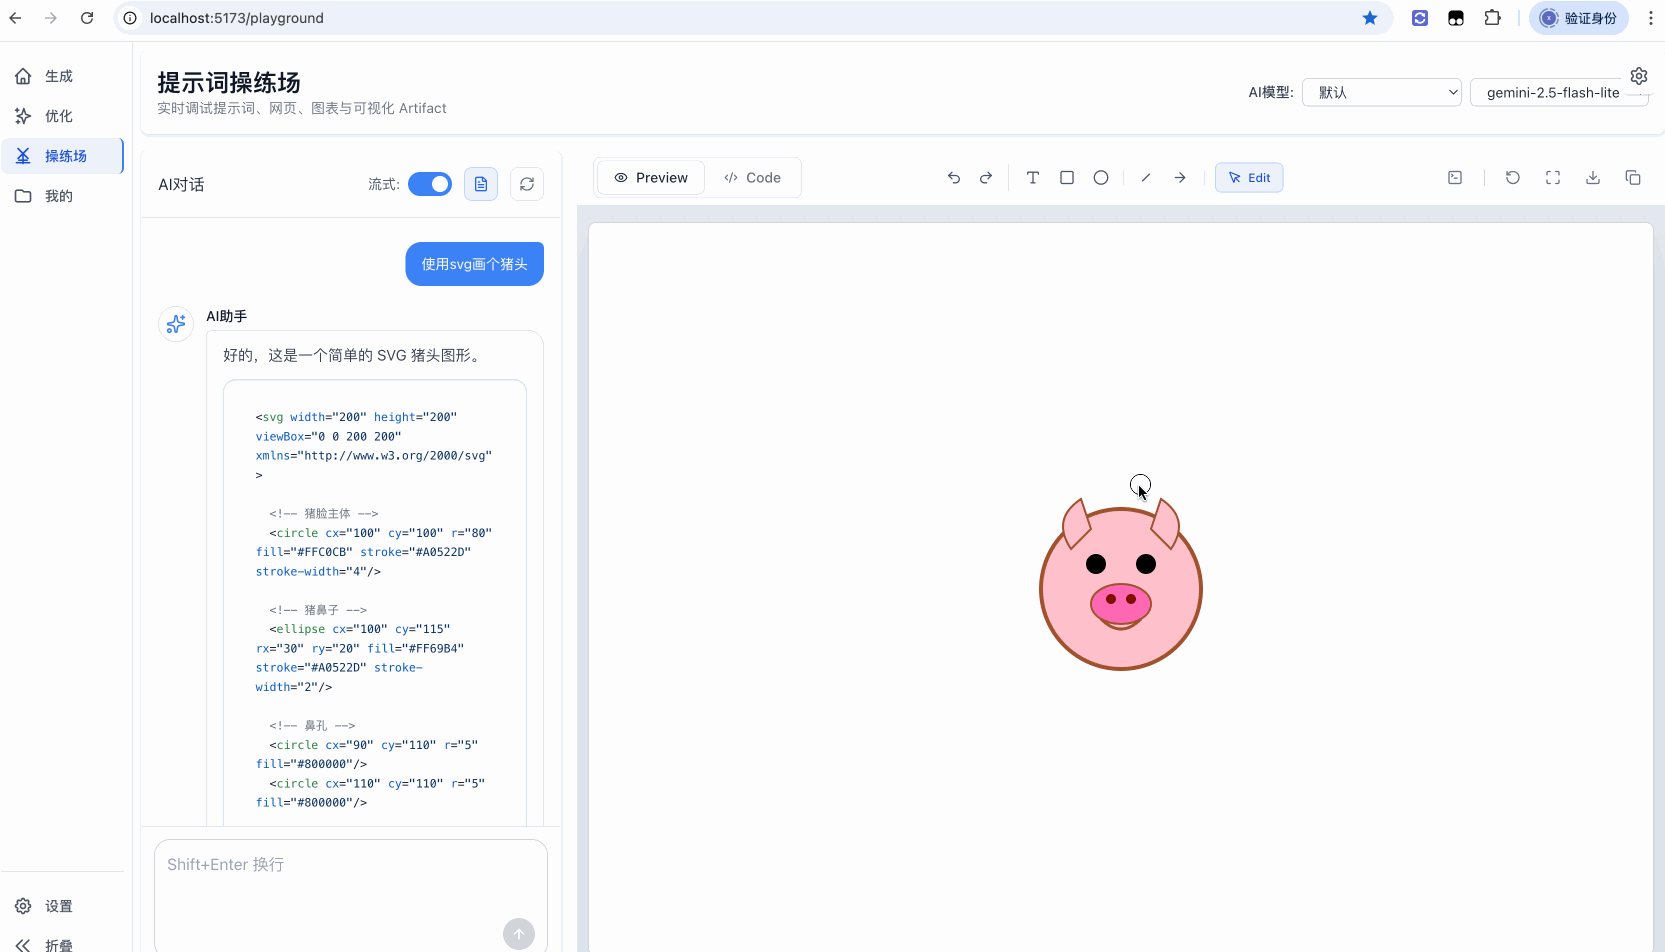
Task: Select the Arrow drawing tool
Action: [x=1180, y=178]
